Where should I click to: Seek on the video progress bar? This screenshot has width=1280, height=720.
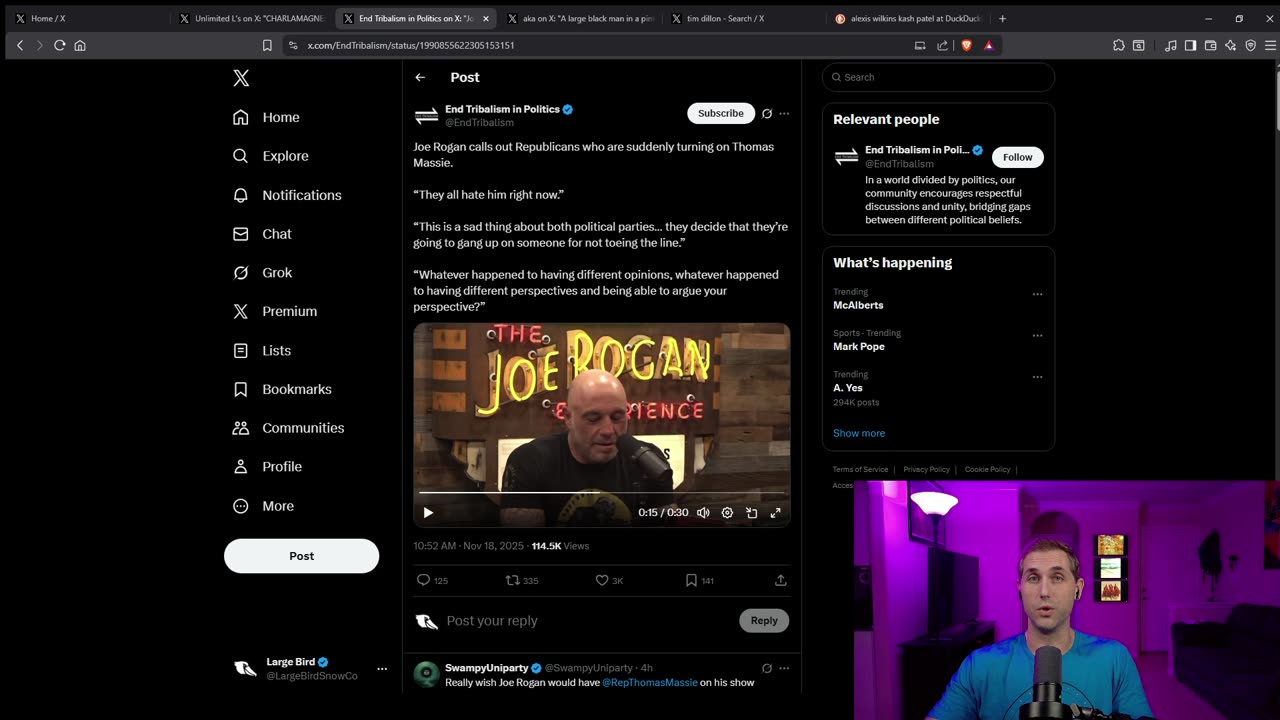point(601,493)
